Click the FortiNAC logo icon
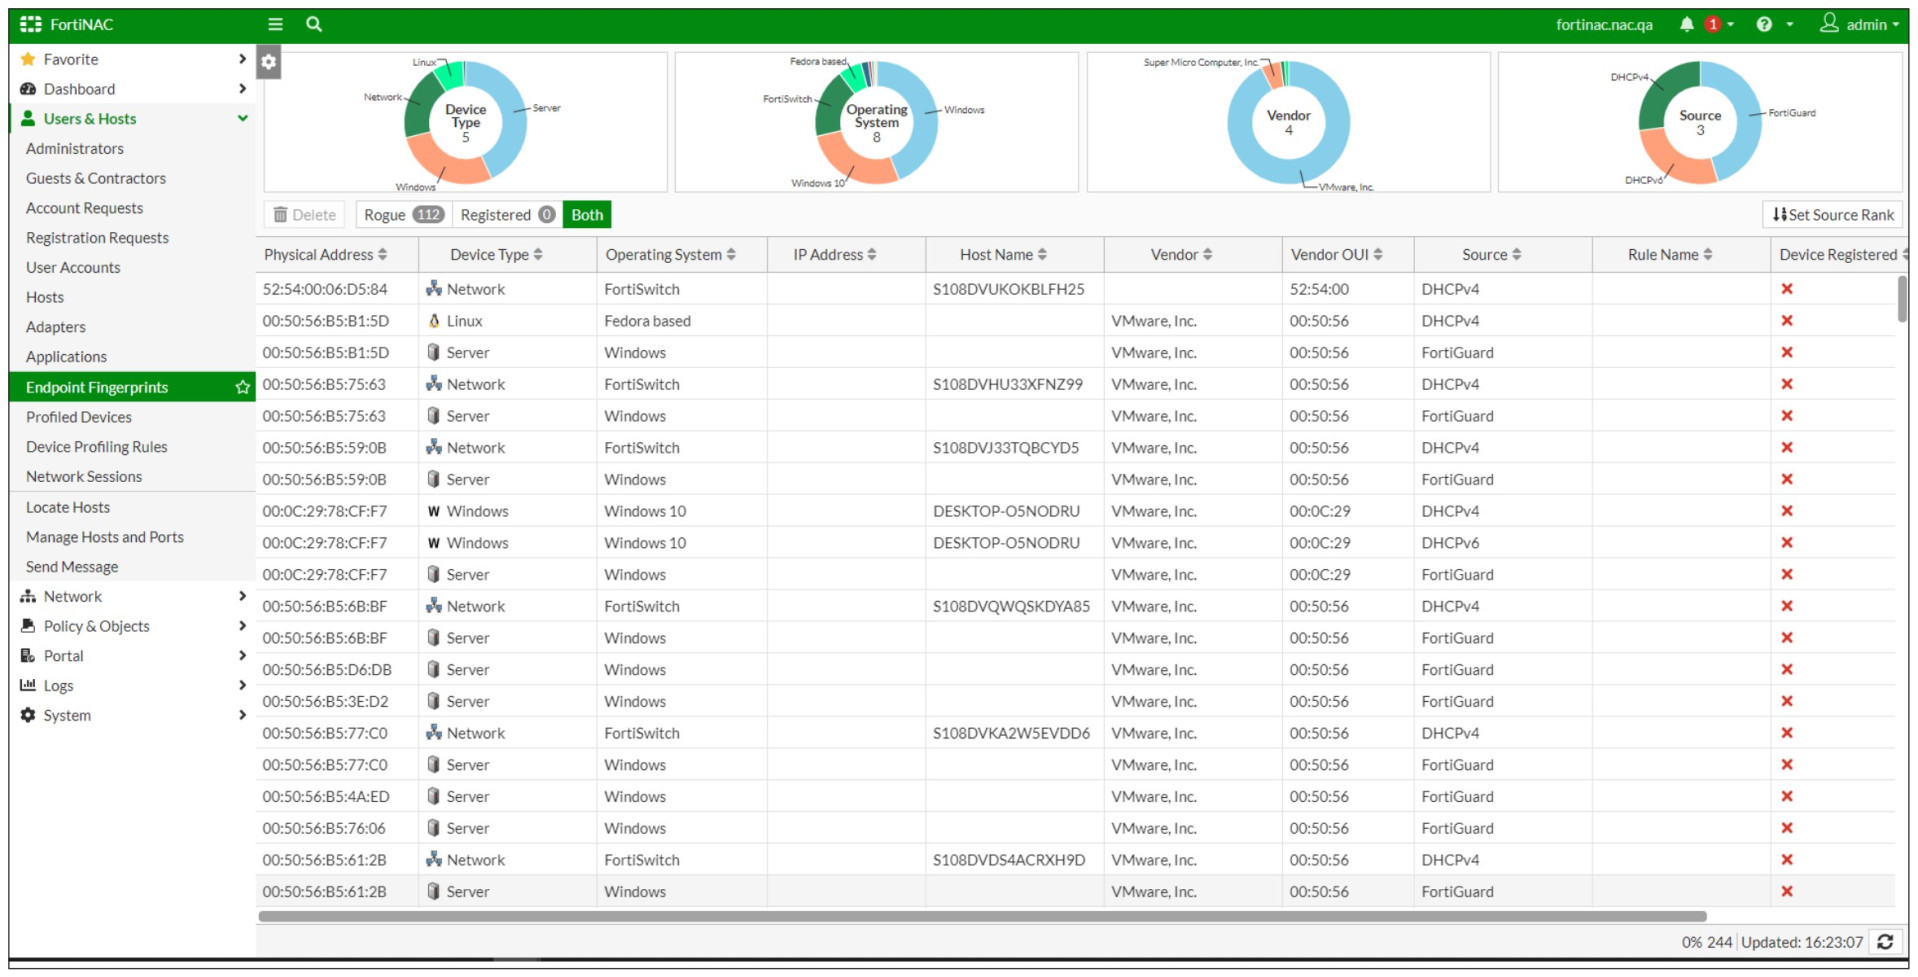The height and width of the screenshot is (977, 1918). coord(31,24)
